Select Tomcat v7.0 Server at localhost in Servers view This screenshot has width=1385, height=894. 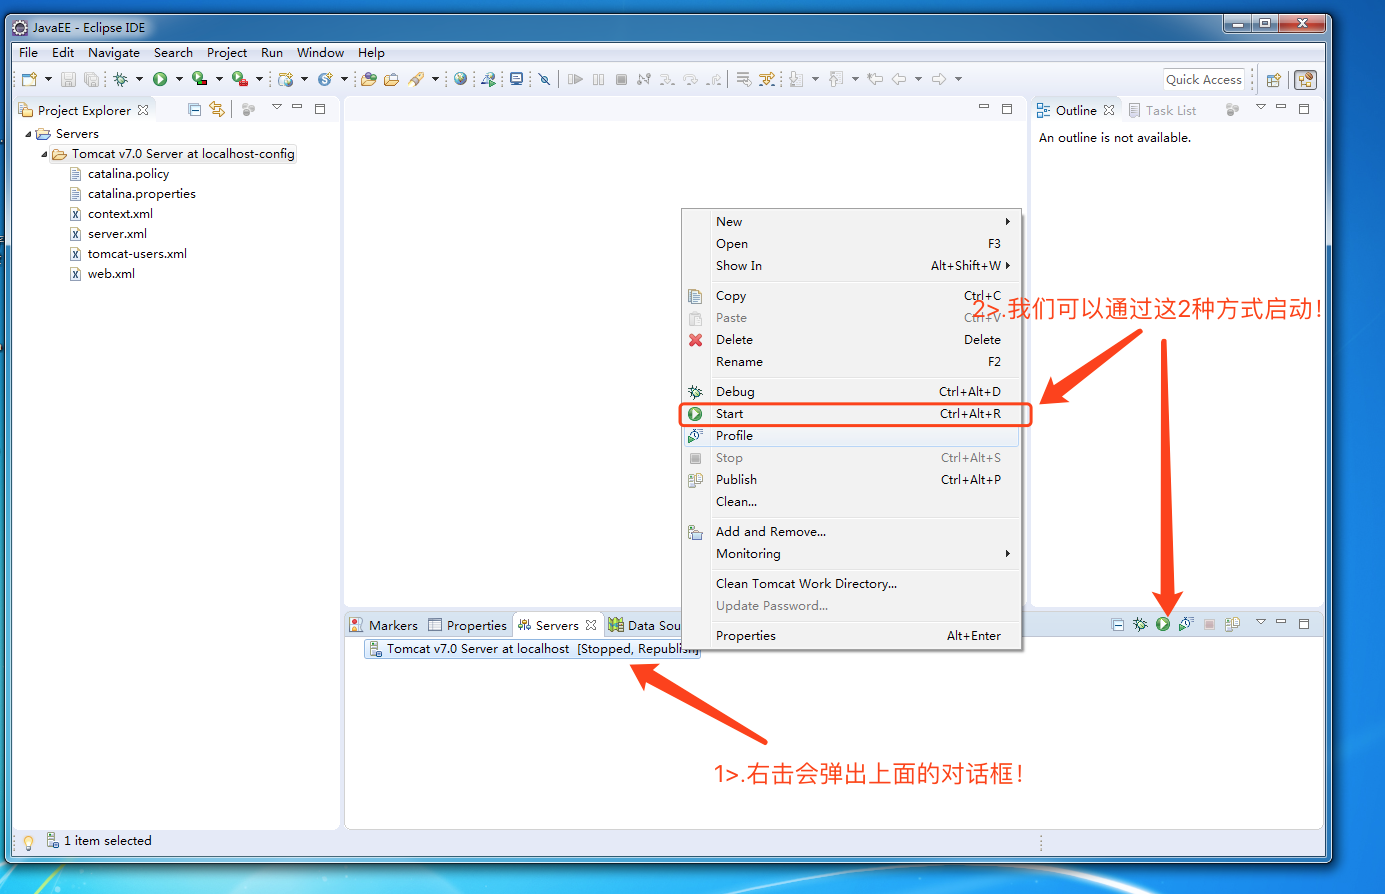(533, 649)
